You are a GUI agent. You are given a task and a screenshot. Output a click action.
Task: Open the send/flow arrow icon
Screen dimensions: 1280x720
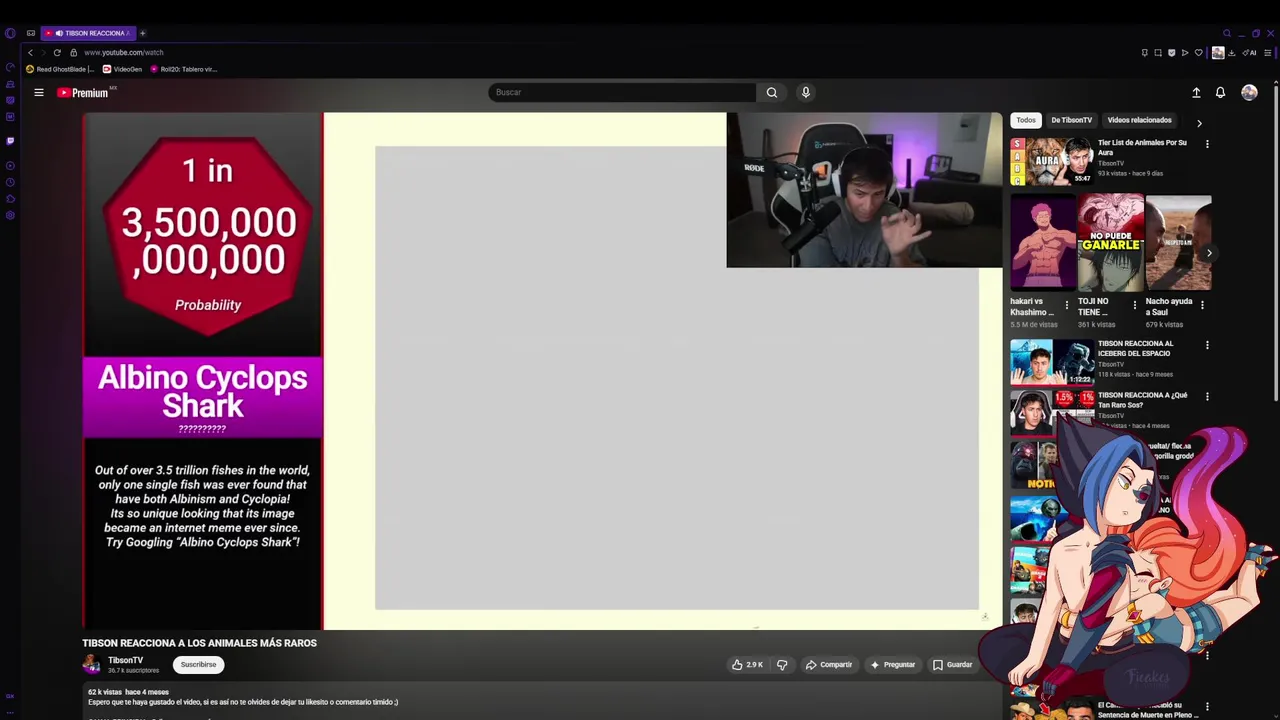click(x=1185, y=53)
